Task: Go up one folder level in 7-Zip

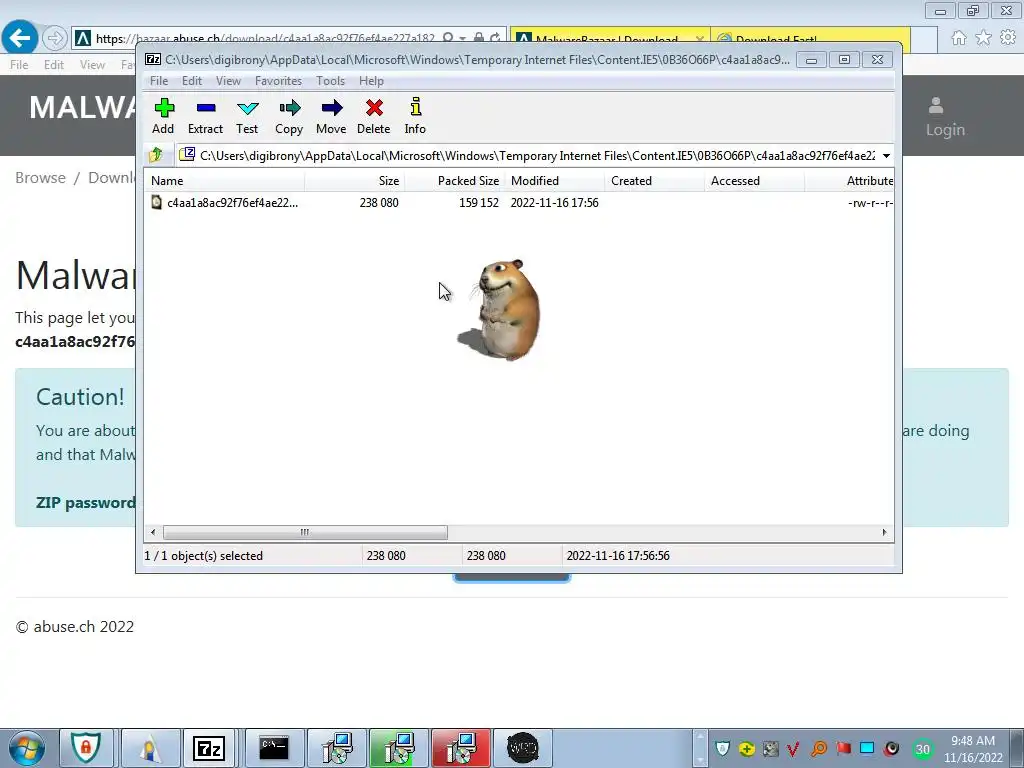Action: (x=156, y=155)
